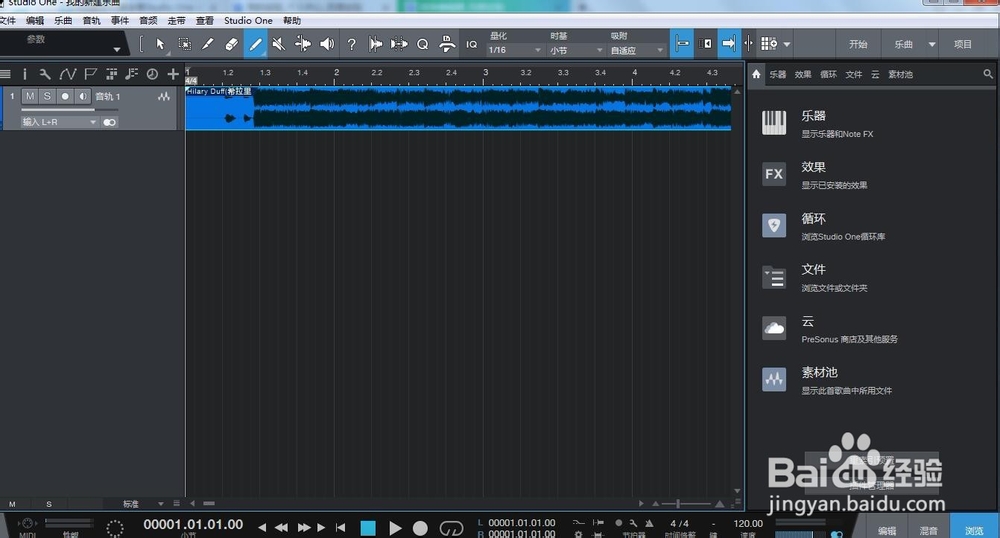1000x538 pixels.
Task: Mute track 1 with M button
Action: tap(29, 96)
